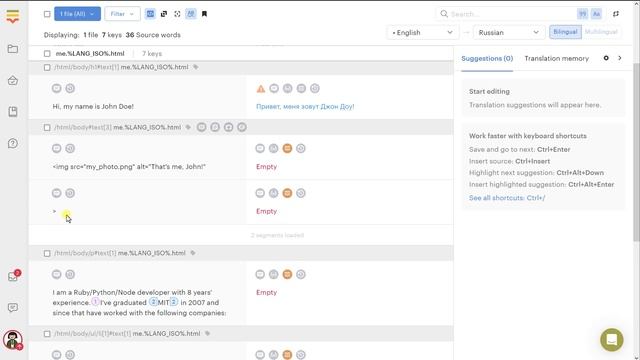Click Empty translation beside img src text
Image resolution: width=640 pixels, height=360 pixels.
[266, 167]
